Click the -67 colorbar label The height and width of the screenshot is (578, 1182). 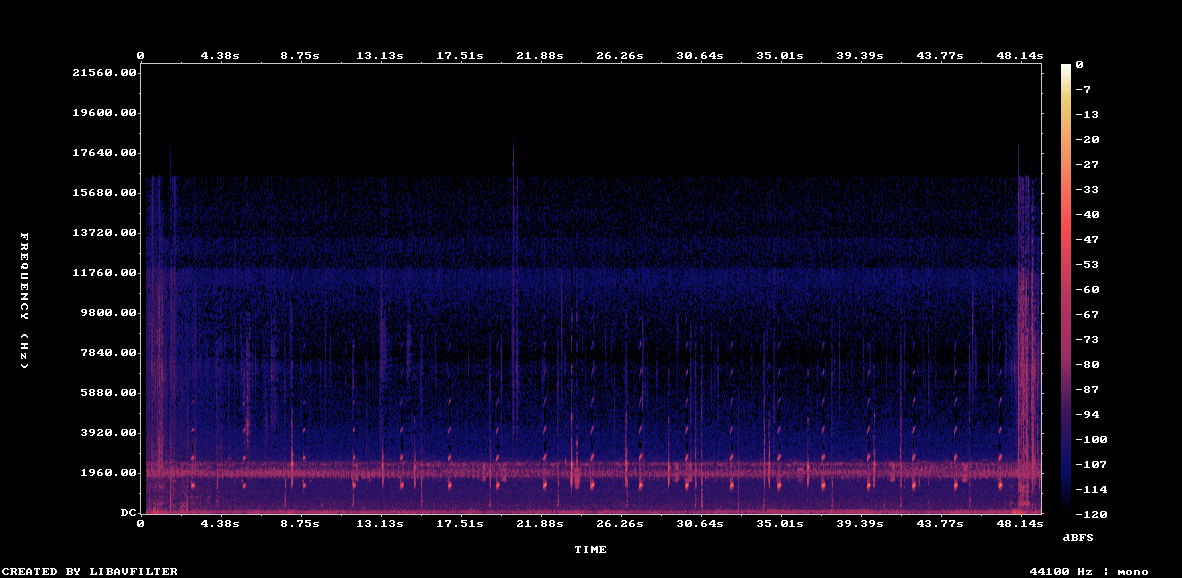pyautogui.click(x=1086, y=314)
